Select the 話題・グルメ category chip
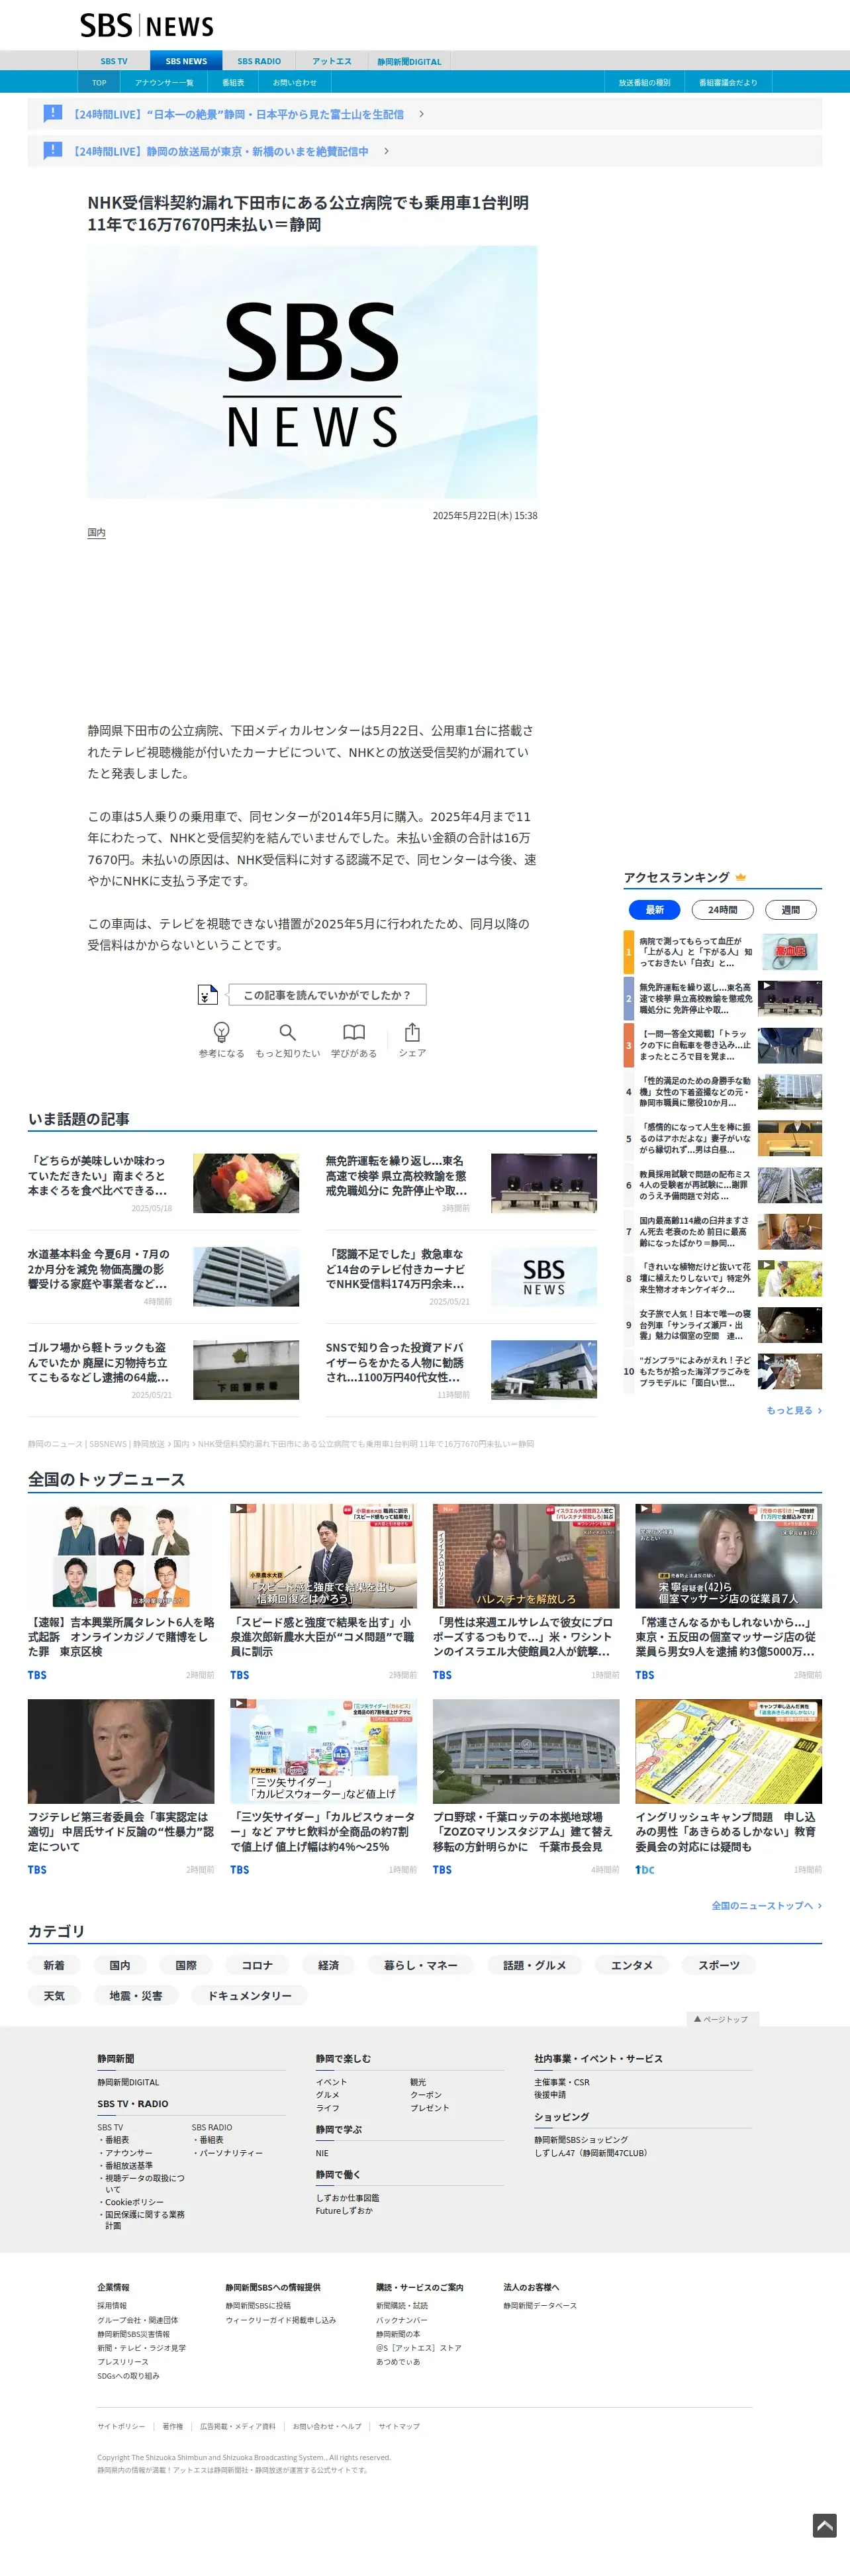 534,1965
